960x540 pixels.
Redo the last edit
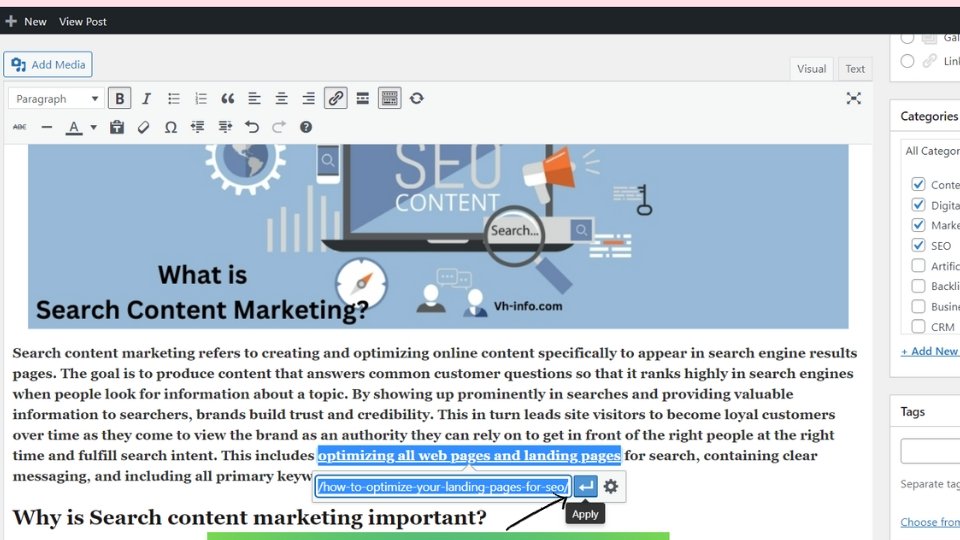[279, 127]
